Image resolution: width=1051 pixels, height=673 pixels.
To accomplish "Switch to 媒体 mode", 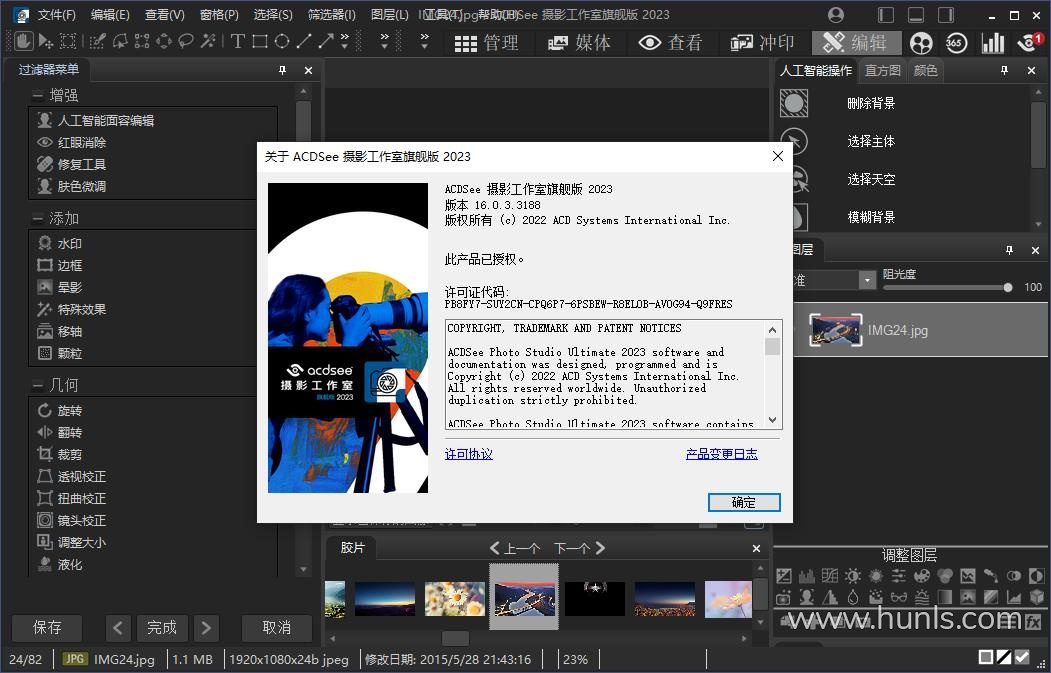I will [579, 43].
